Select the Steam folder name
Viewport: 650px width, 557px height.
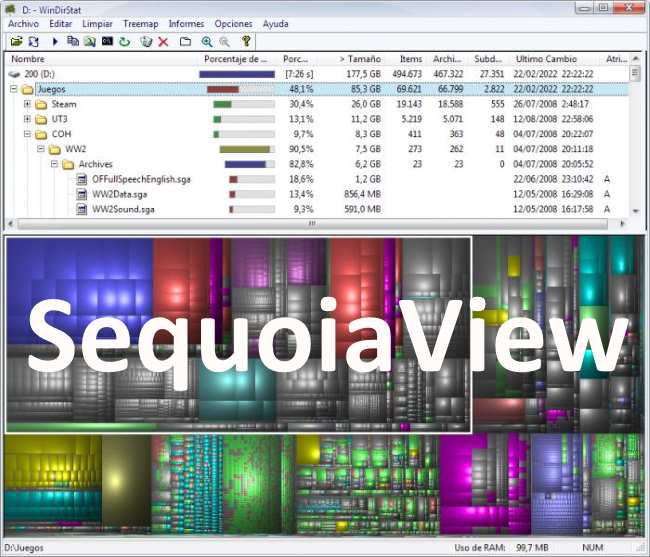(64, 104)
